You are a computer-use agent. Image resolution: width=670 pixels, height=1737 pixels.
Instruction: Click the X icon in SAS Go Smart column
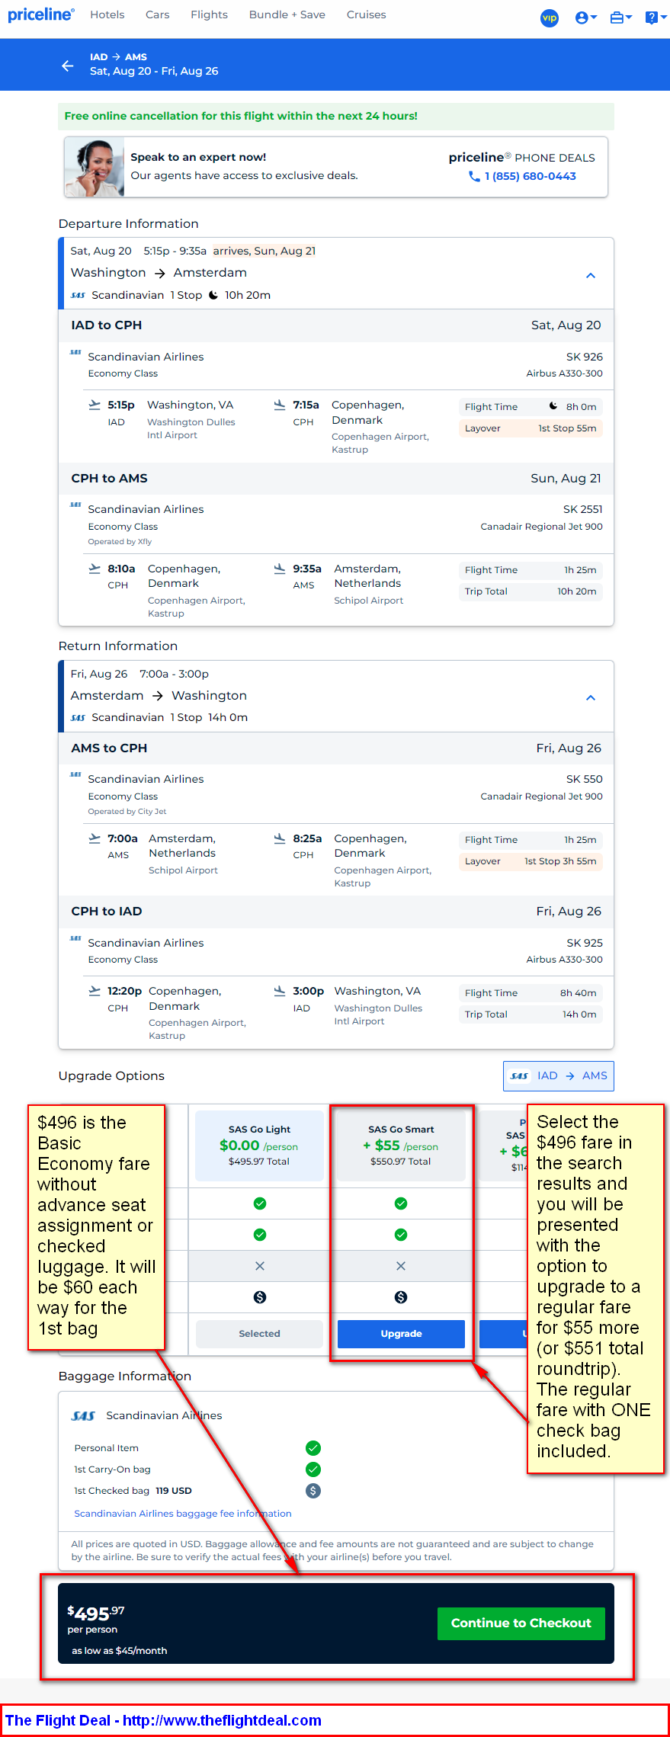[401, 1266]
